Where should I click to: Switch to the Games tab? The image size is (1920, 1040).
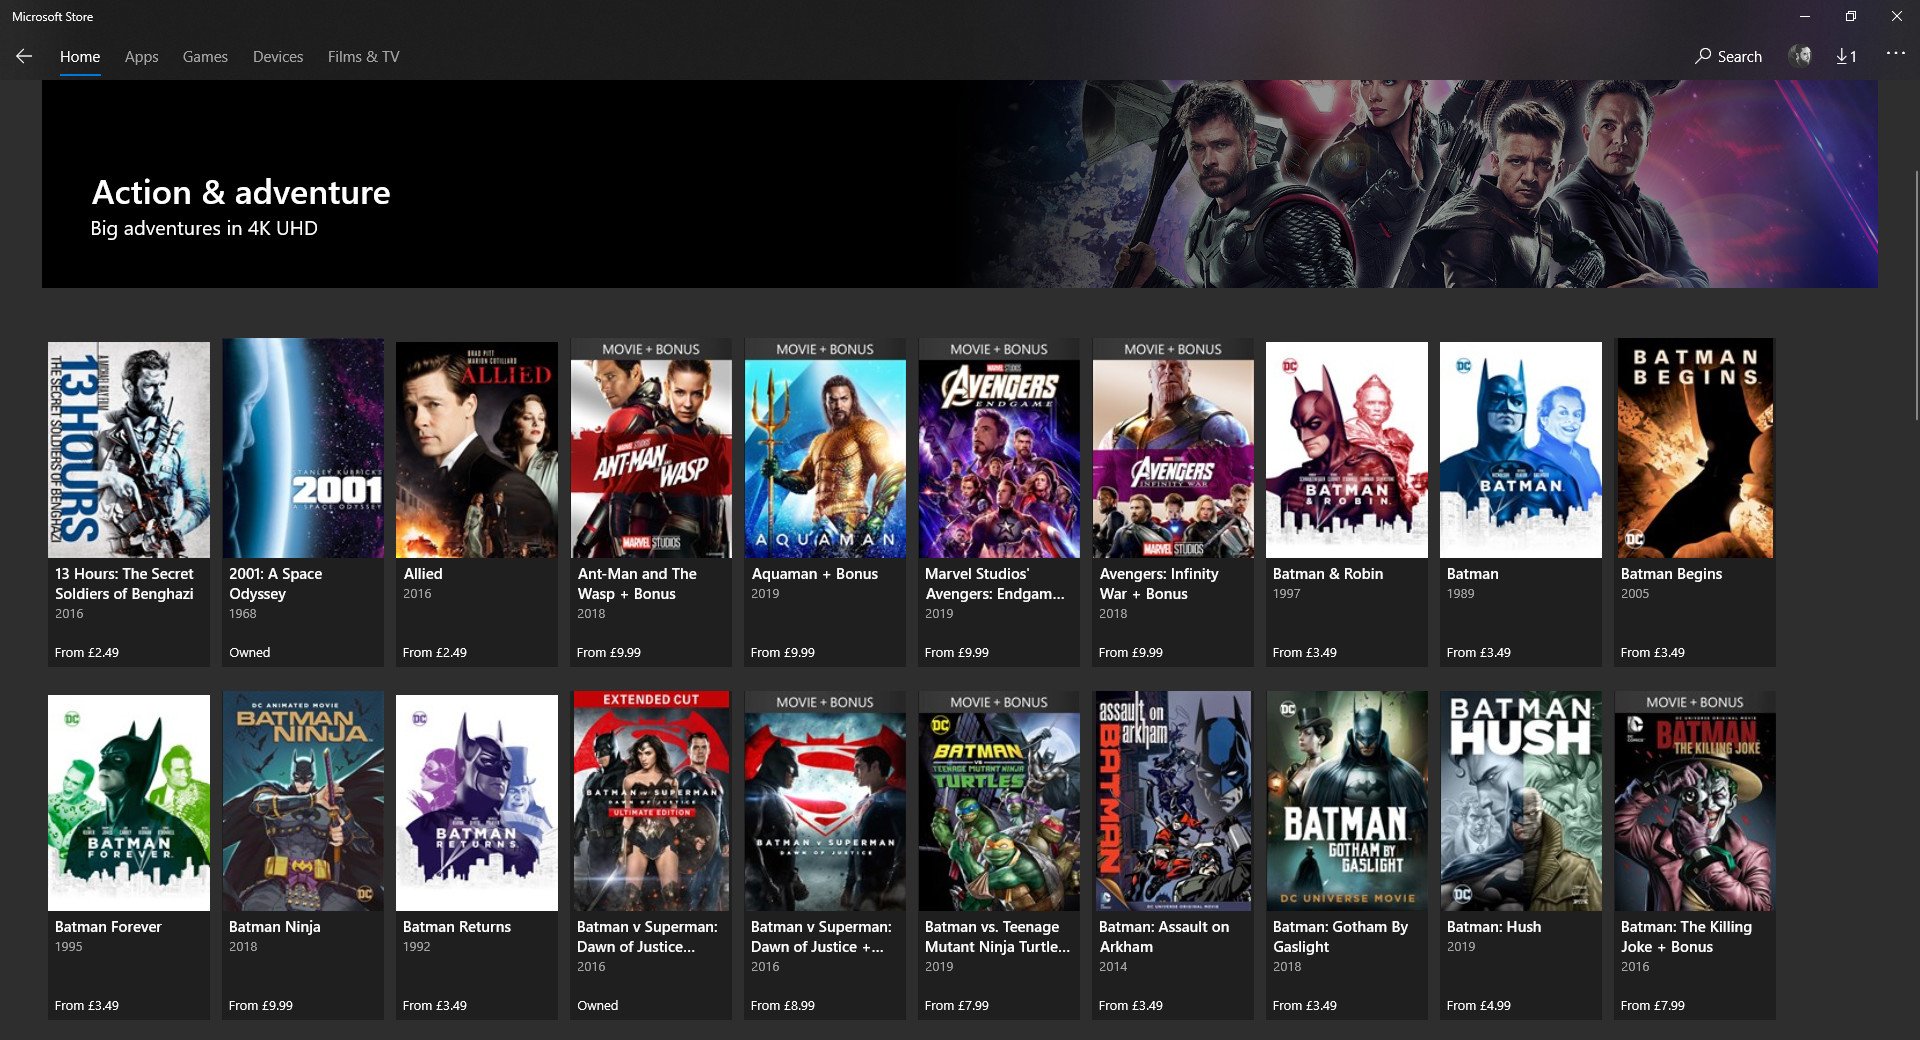(205, 57)
